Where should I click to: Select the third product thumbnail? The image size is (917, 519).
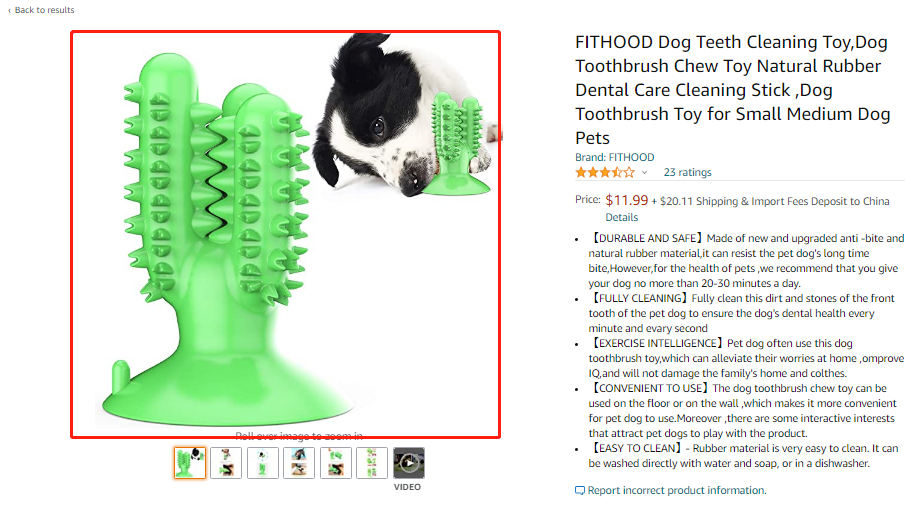(263, 463)
